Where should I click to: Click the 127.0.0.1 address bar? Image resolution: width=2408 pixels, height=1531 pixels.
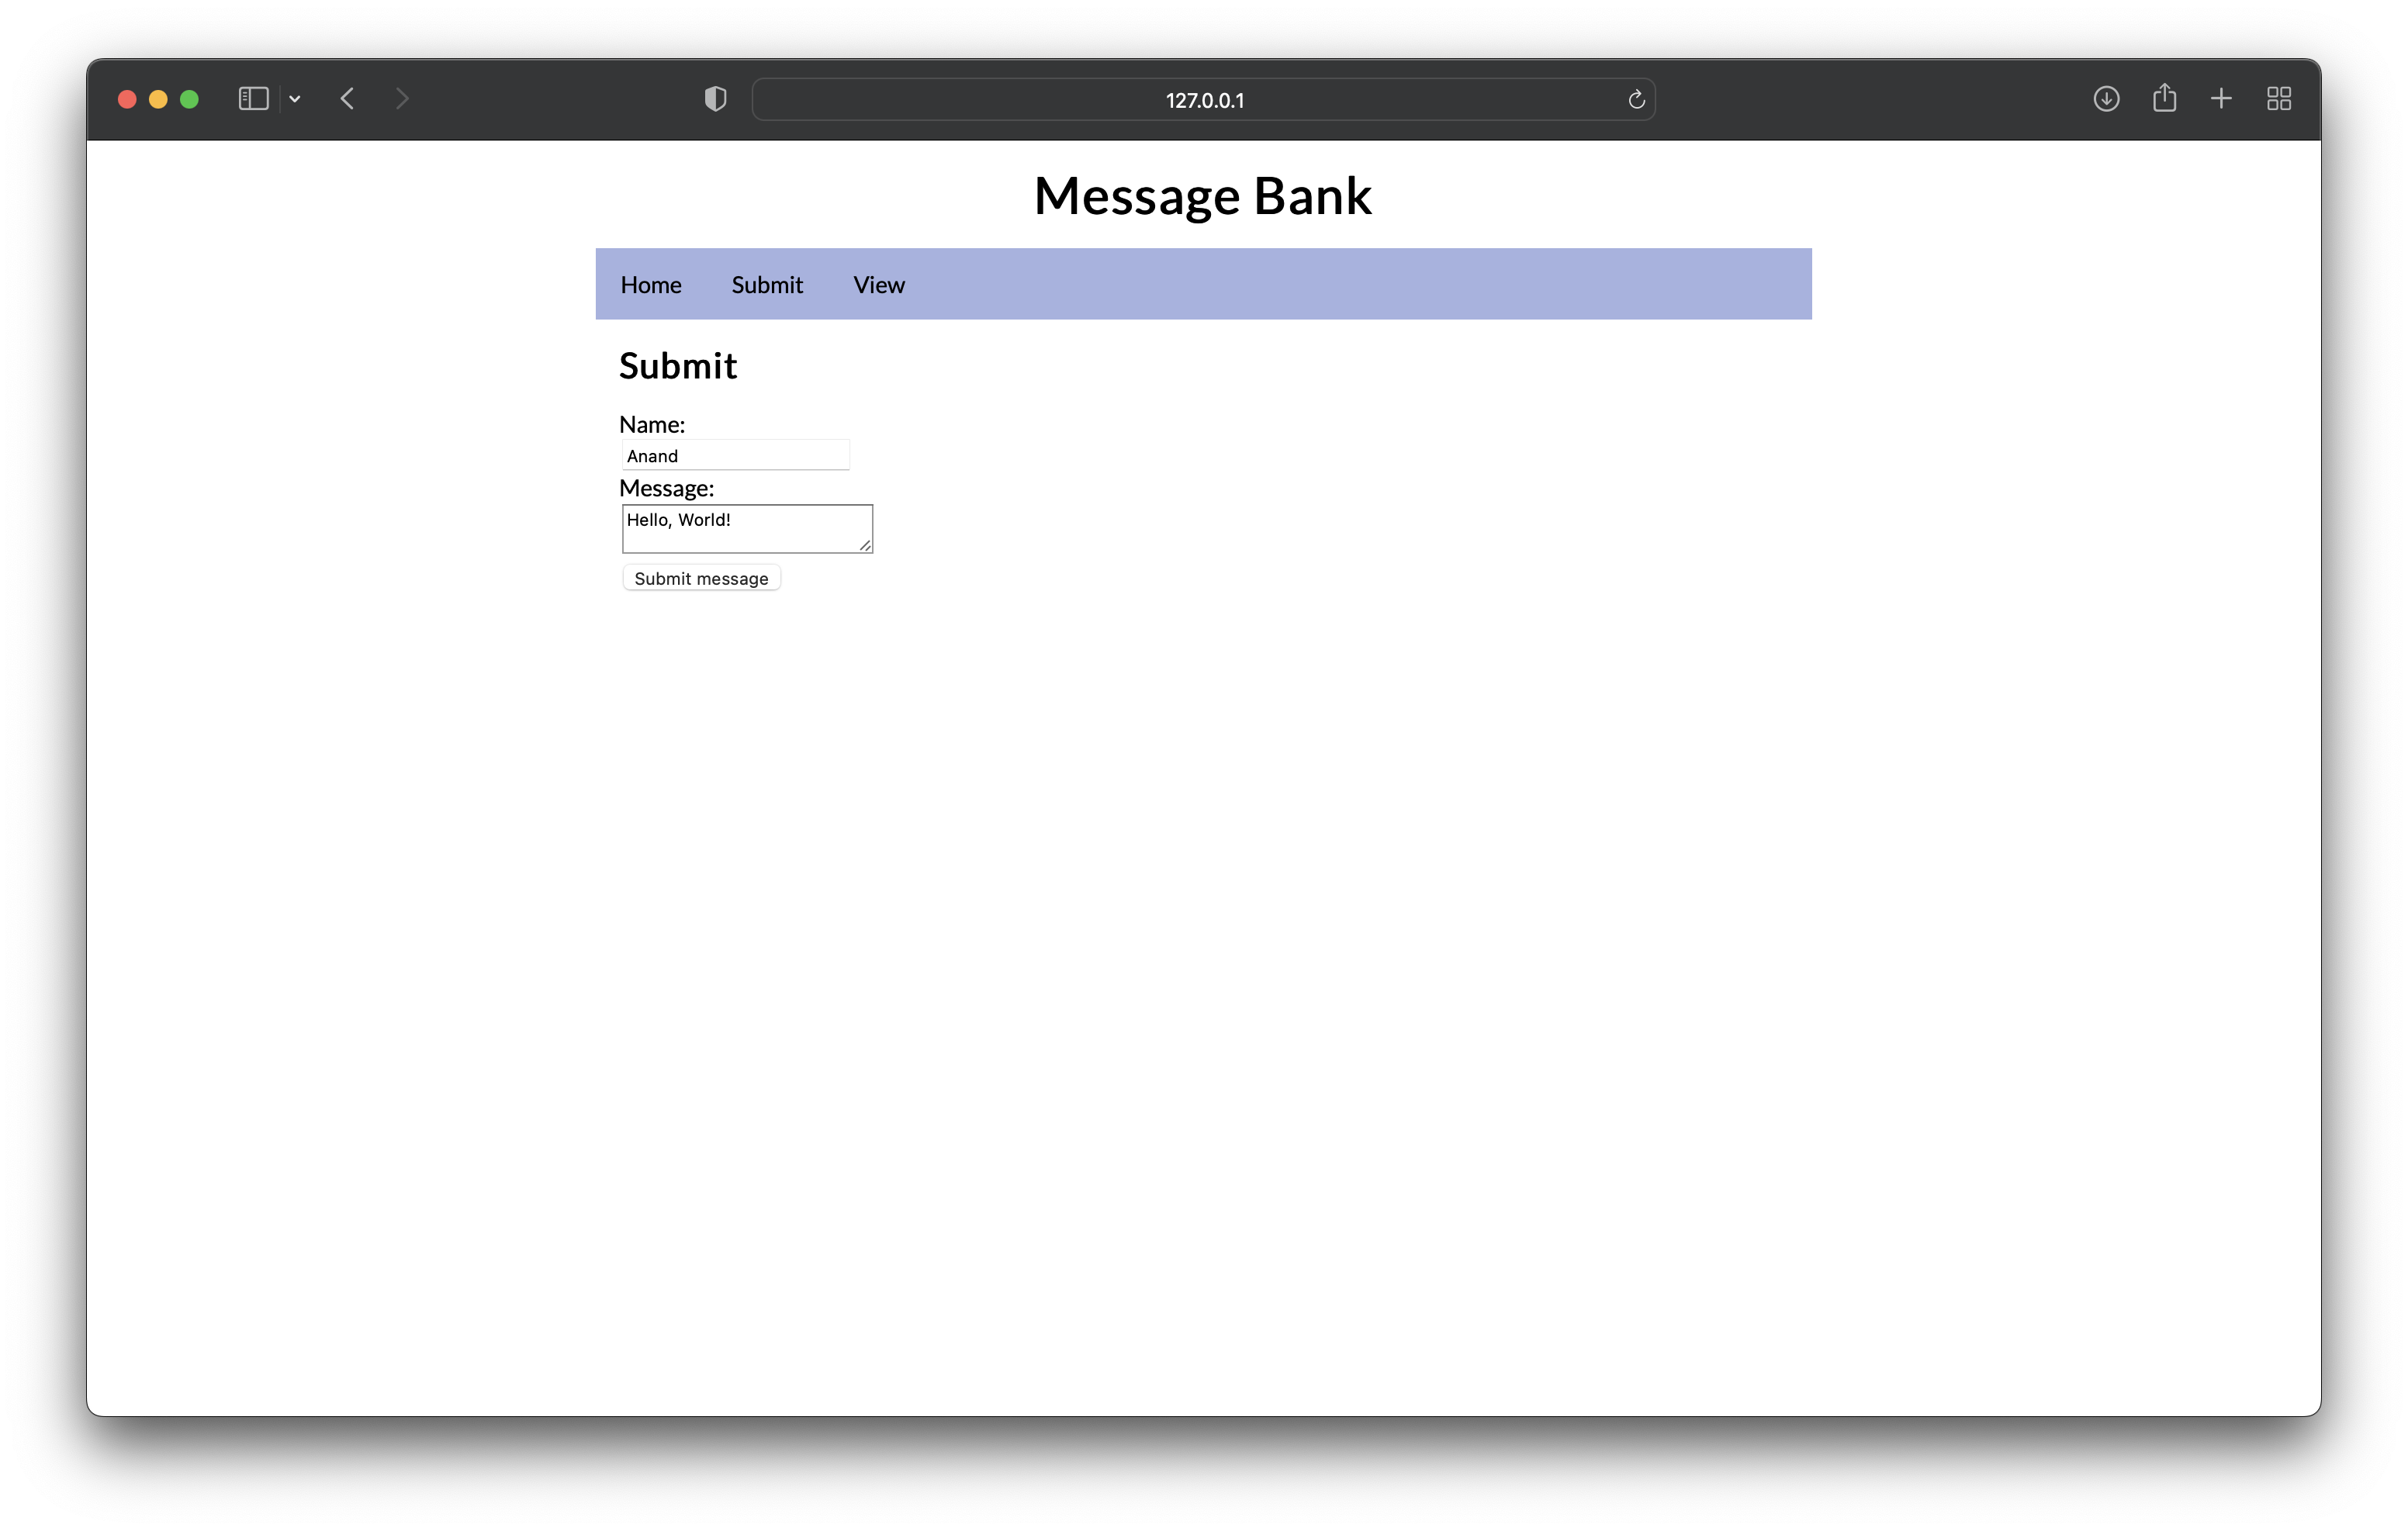pyautogui.click(x=1203, y=100)
